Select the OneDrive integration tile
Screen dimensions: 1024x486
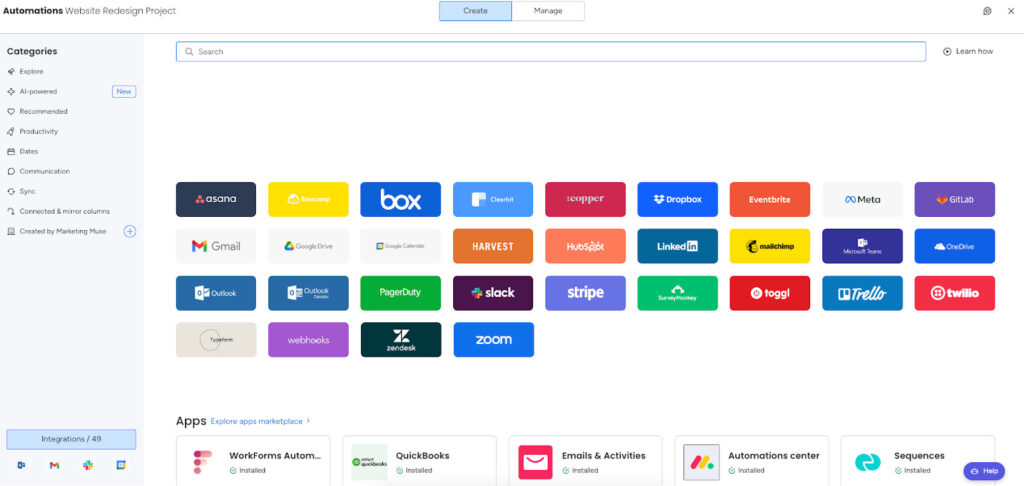click(955, 246)
